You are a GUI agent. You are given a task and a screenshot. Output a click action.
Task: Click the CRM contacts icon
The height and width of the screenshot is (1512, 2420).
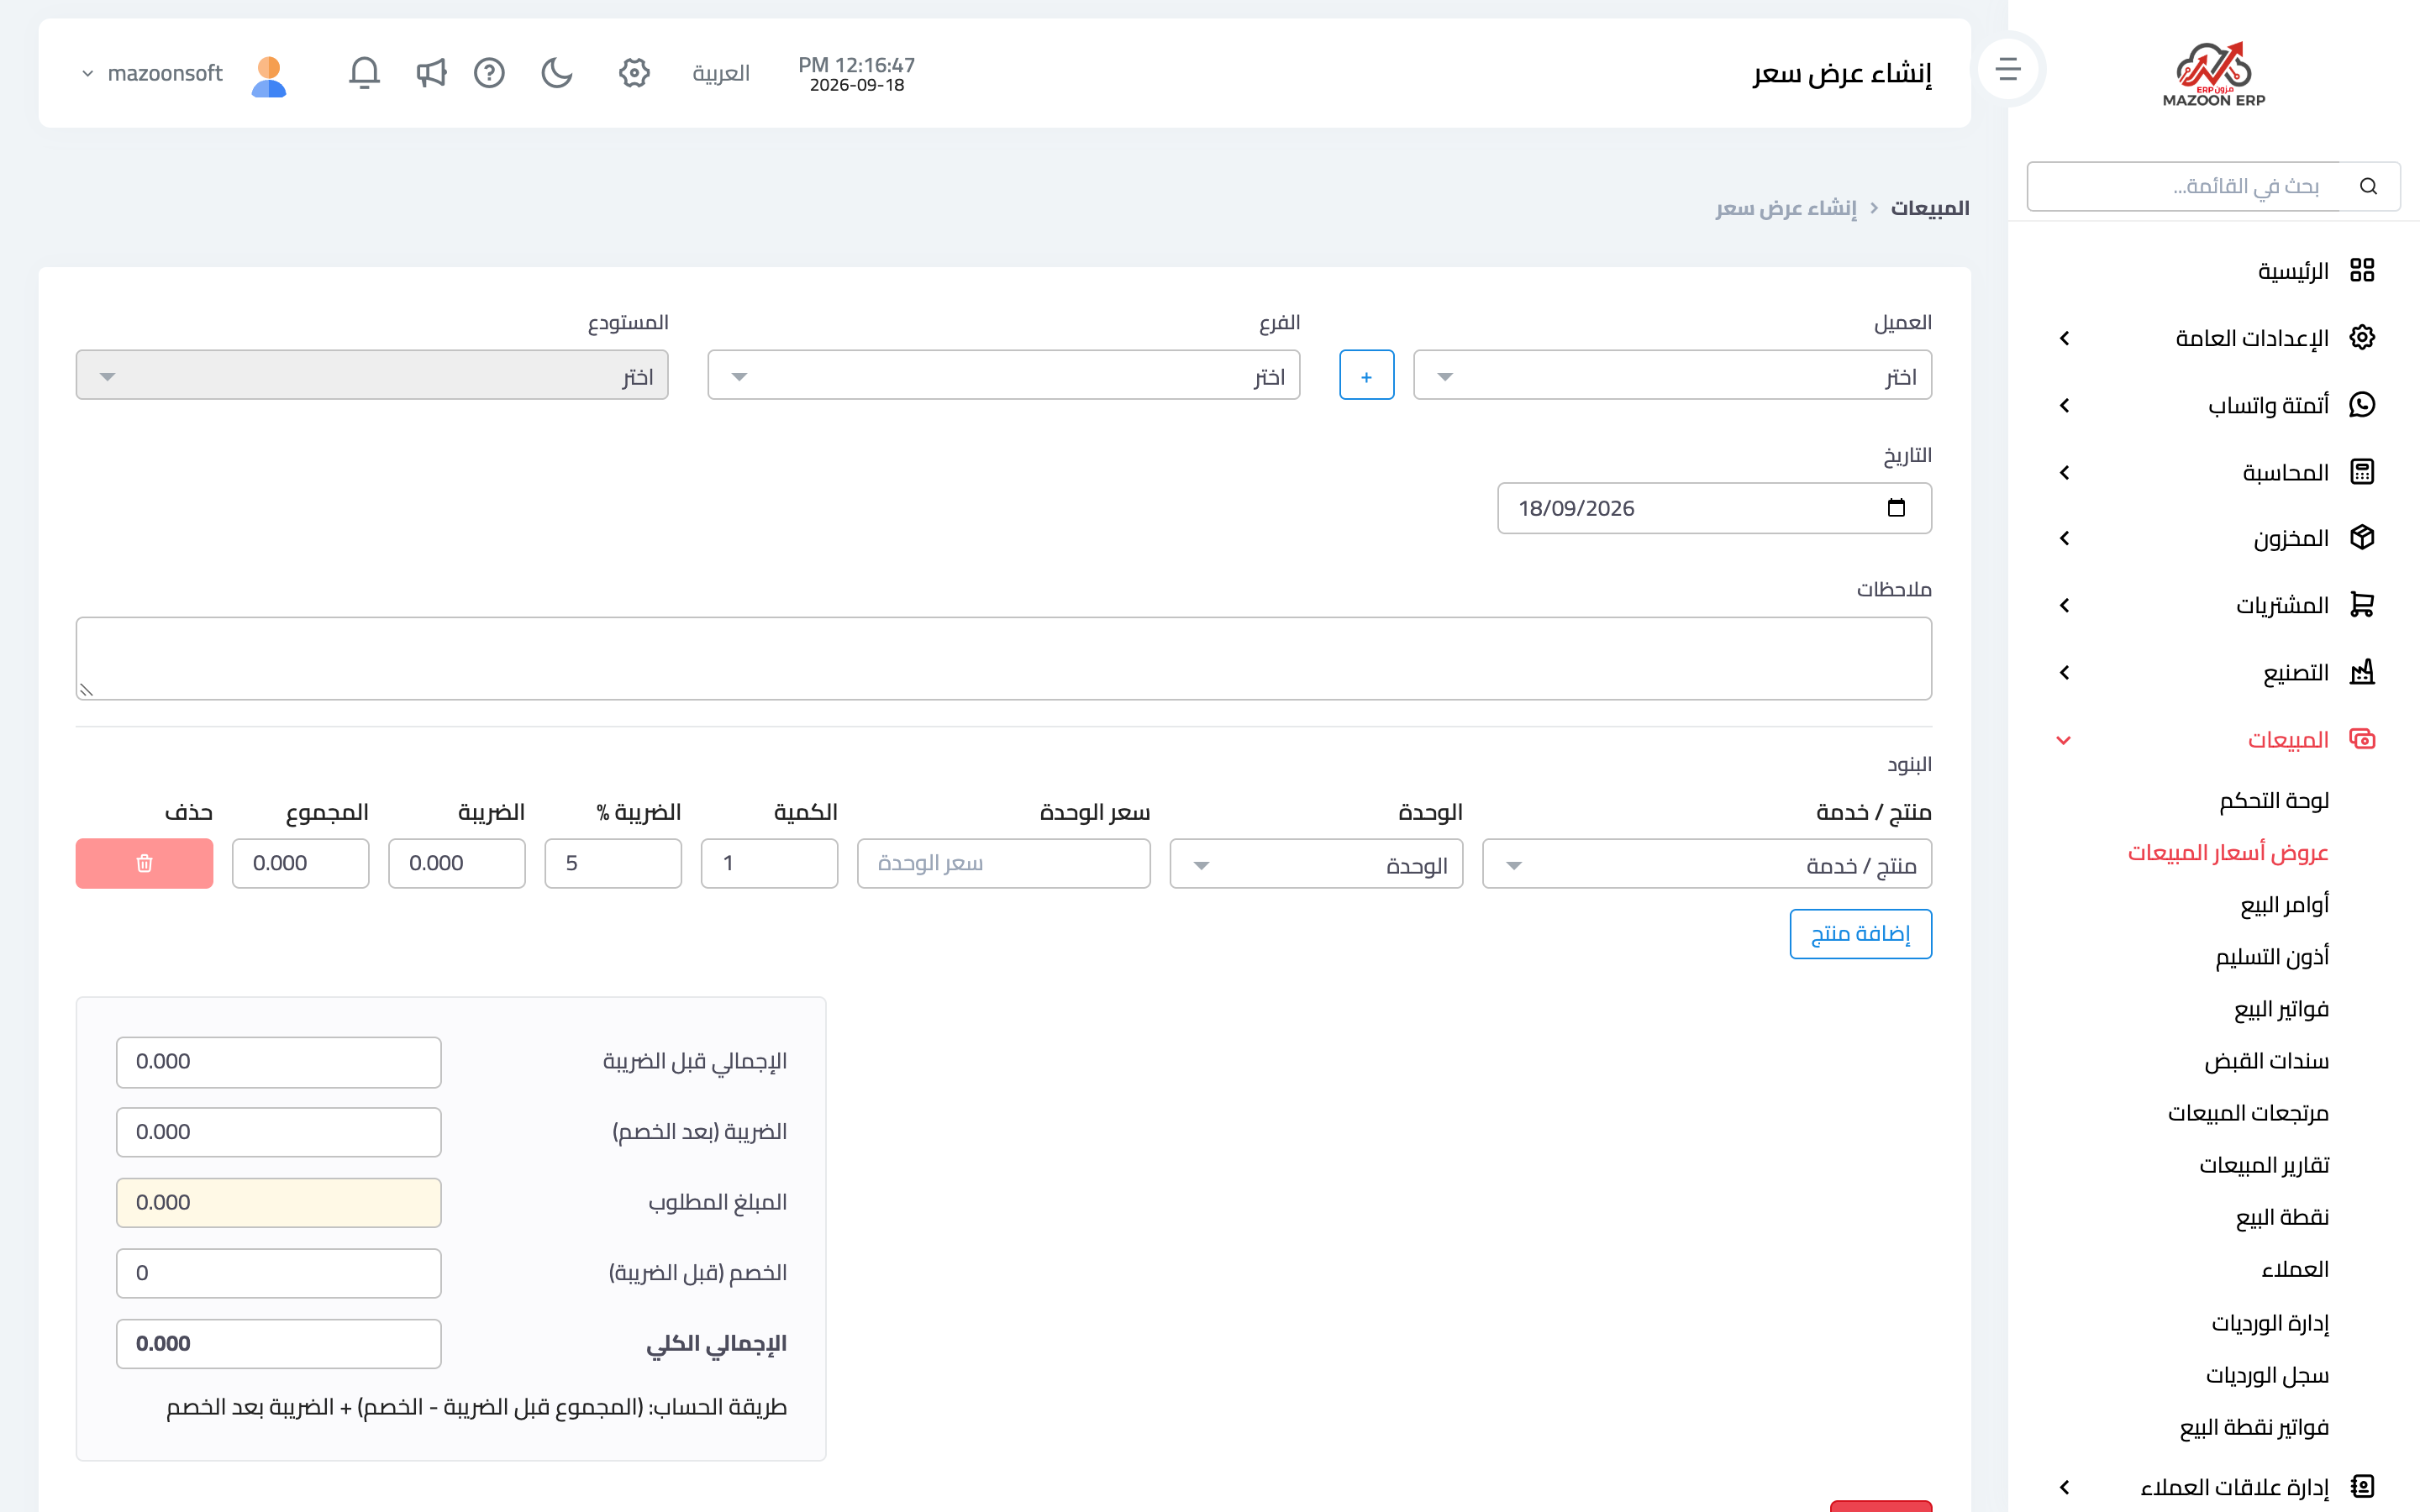coord(2362,1486)
